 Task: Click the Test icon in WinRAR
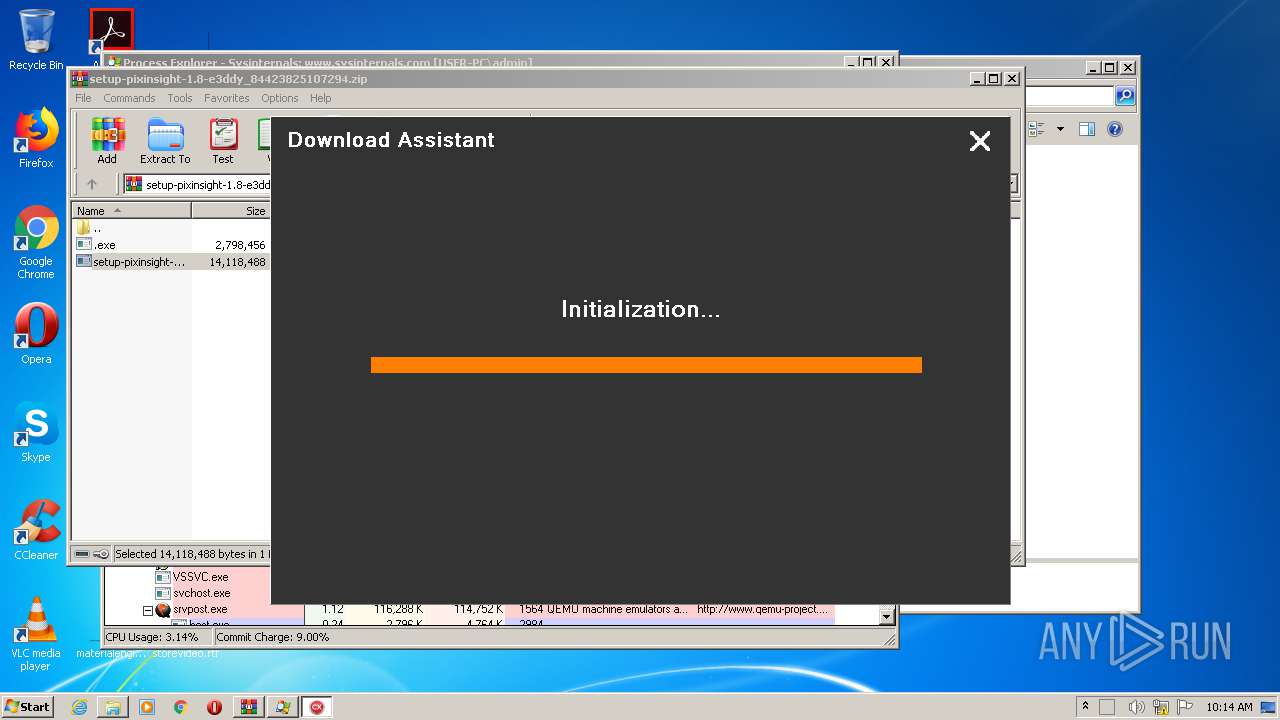pos(223,141)
